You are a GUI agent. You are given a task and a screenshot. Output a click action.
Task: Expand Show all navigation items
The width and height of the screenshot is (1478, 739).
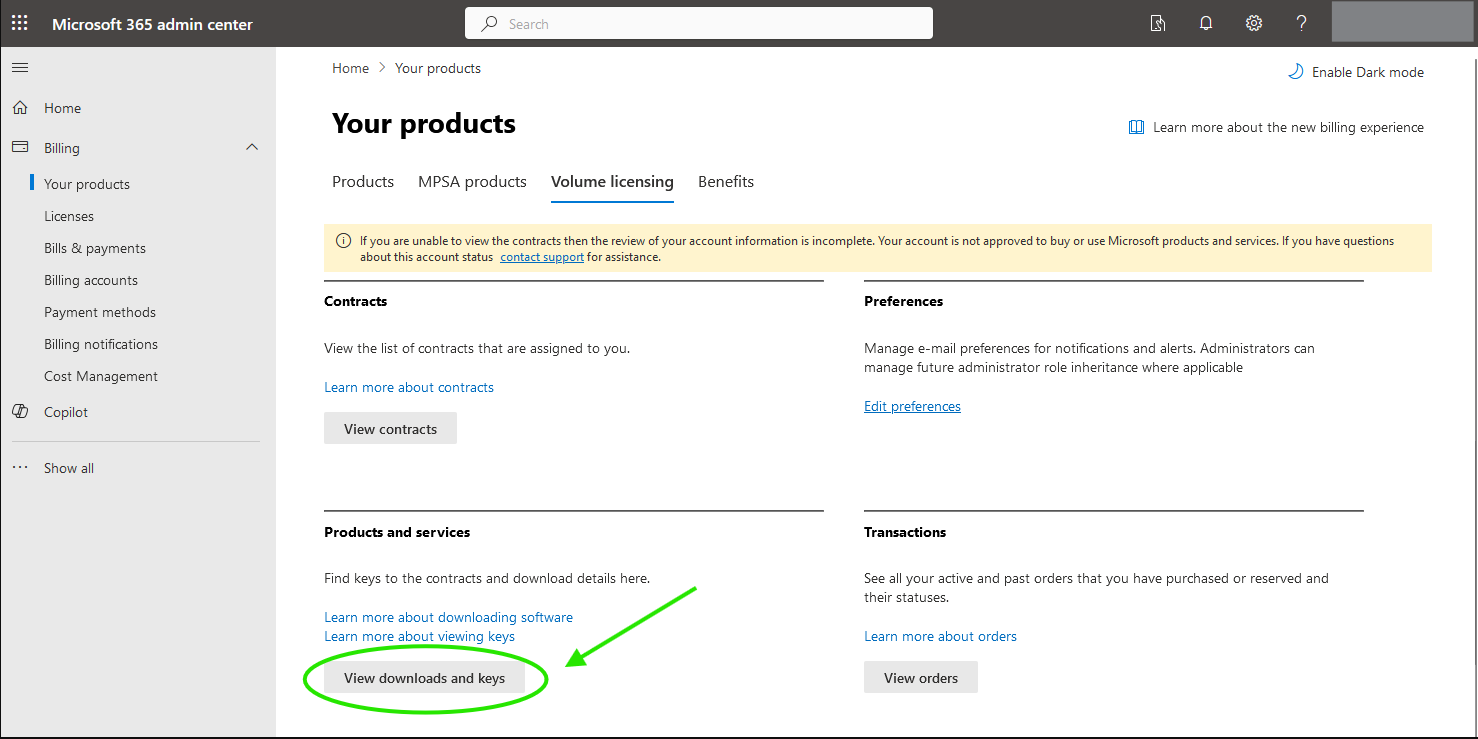tap(68, 467)
